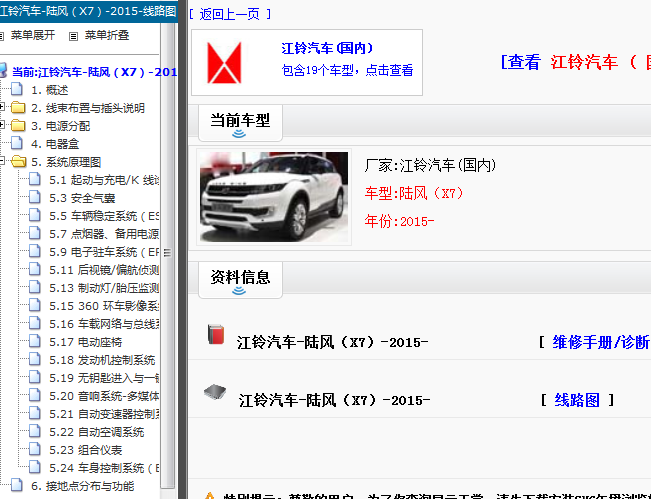The height and width of the screenshot is (499, 651).
Task: Open tree item 5.23 组合仪表
Action: (86, 450)
